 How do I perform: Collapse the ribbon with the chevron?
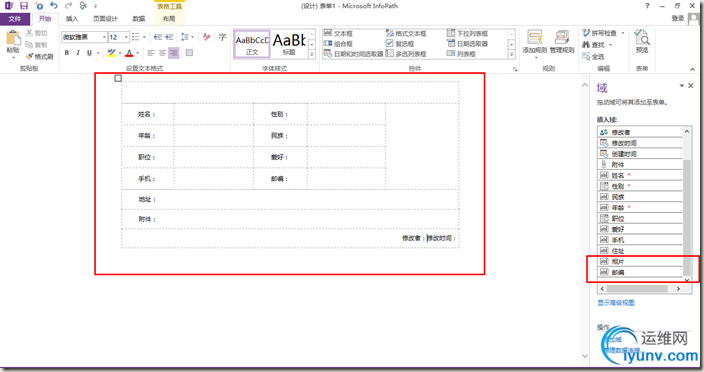(692, 69)
